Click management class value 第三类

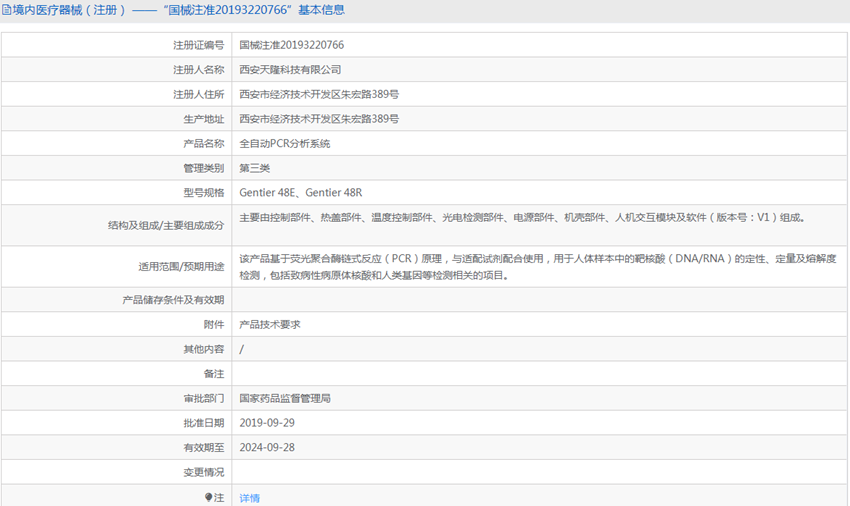coord(254,168)
